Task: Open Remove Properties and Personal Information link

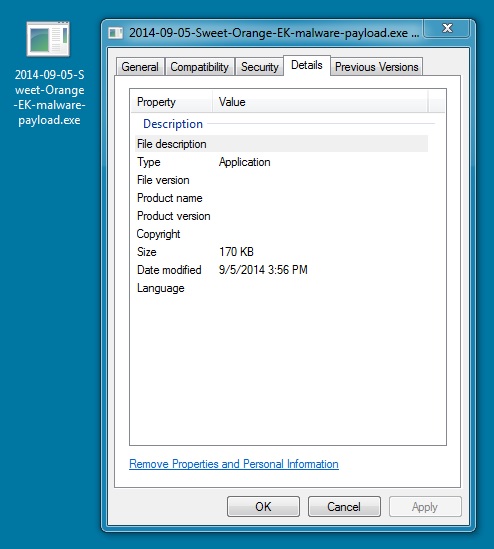Action: (x=234, y=464)
